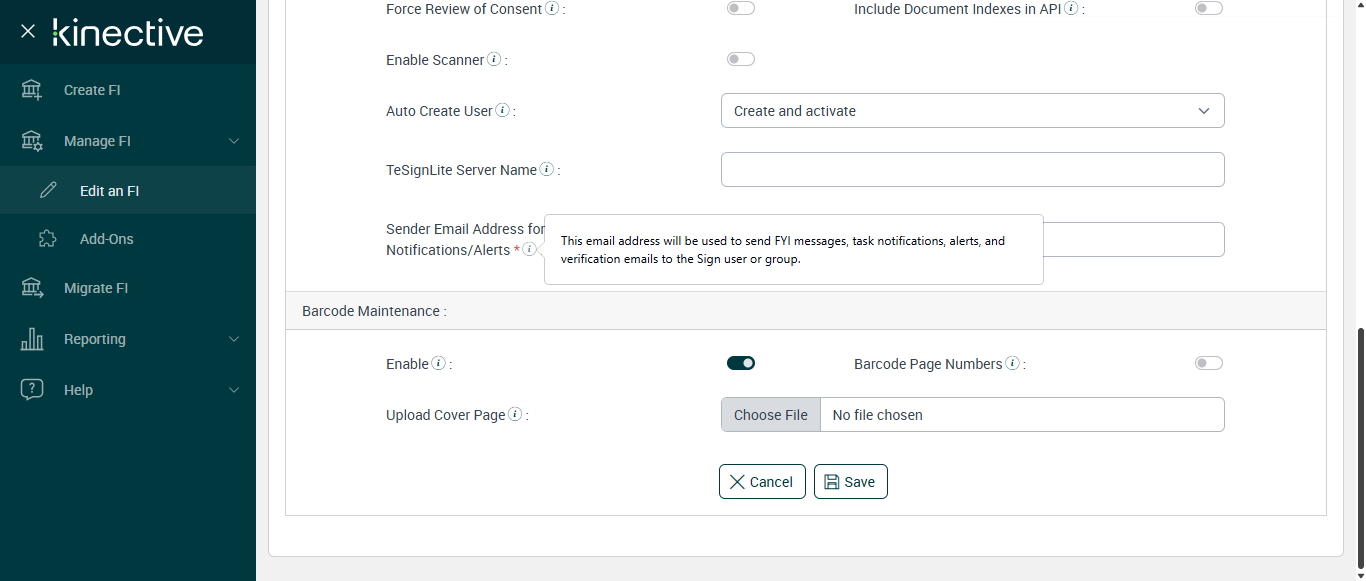Viewport: 1366px width, 581px height.
Task: Click info icon next to Upload Cover Page
Action: (x=515, y=415)
